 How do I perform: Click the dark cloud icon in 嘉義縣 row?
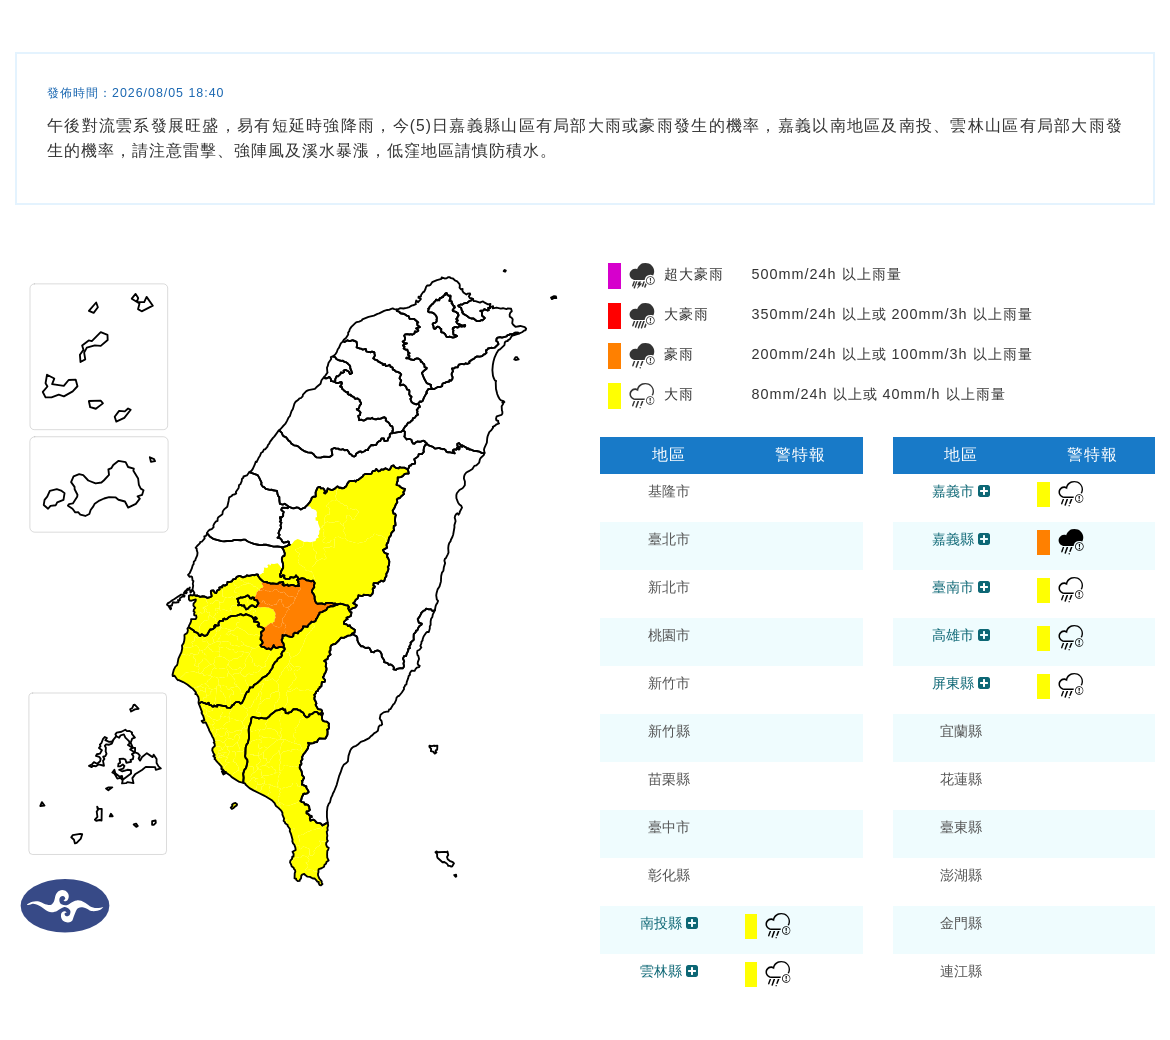pos(1071,542)
